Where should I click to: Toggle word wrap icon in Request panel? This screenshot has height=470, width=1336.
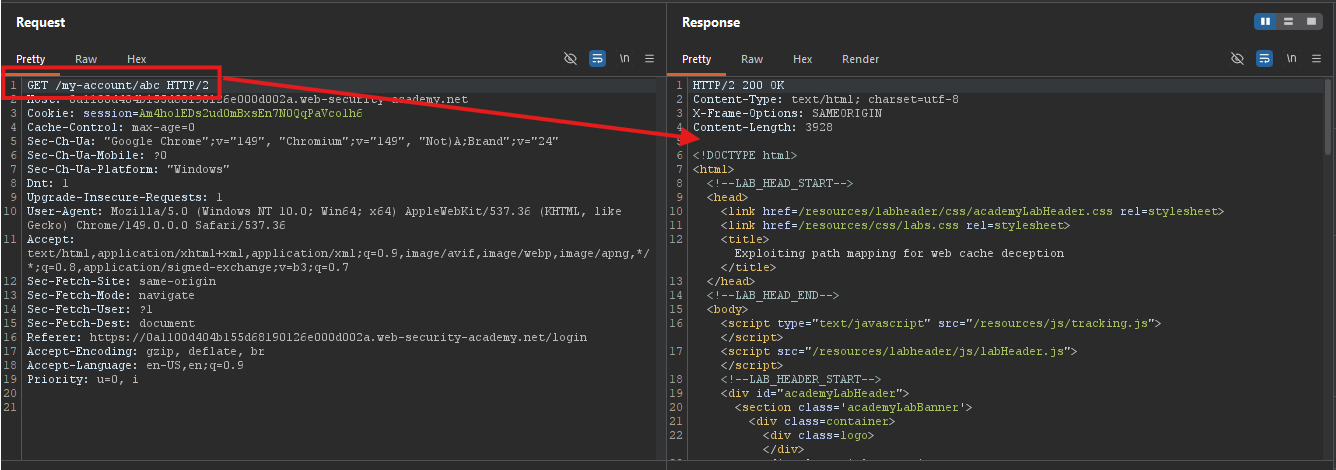click(597, 59)
